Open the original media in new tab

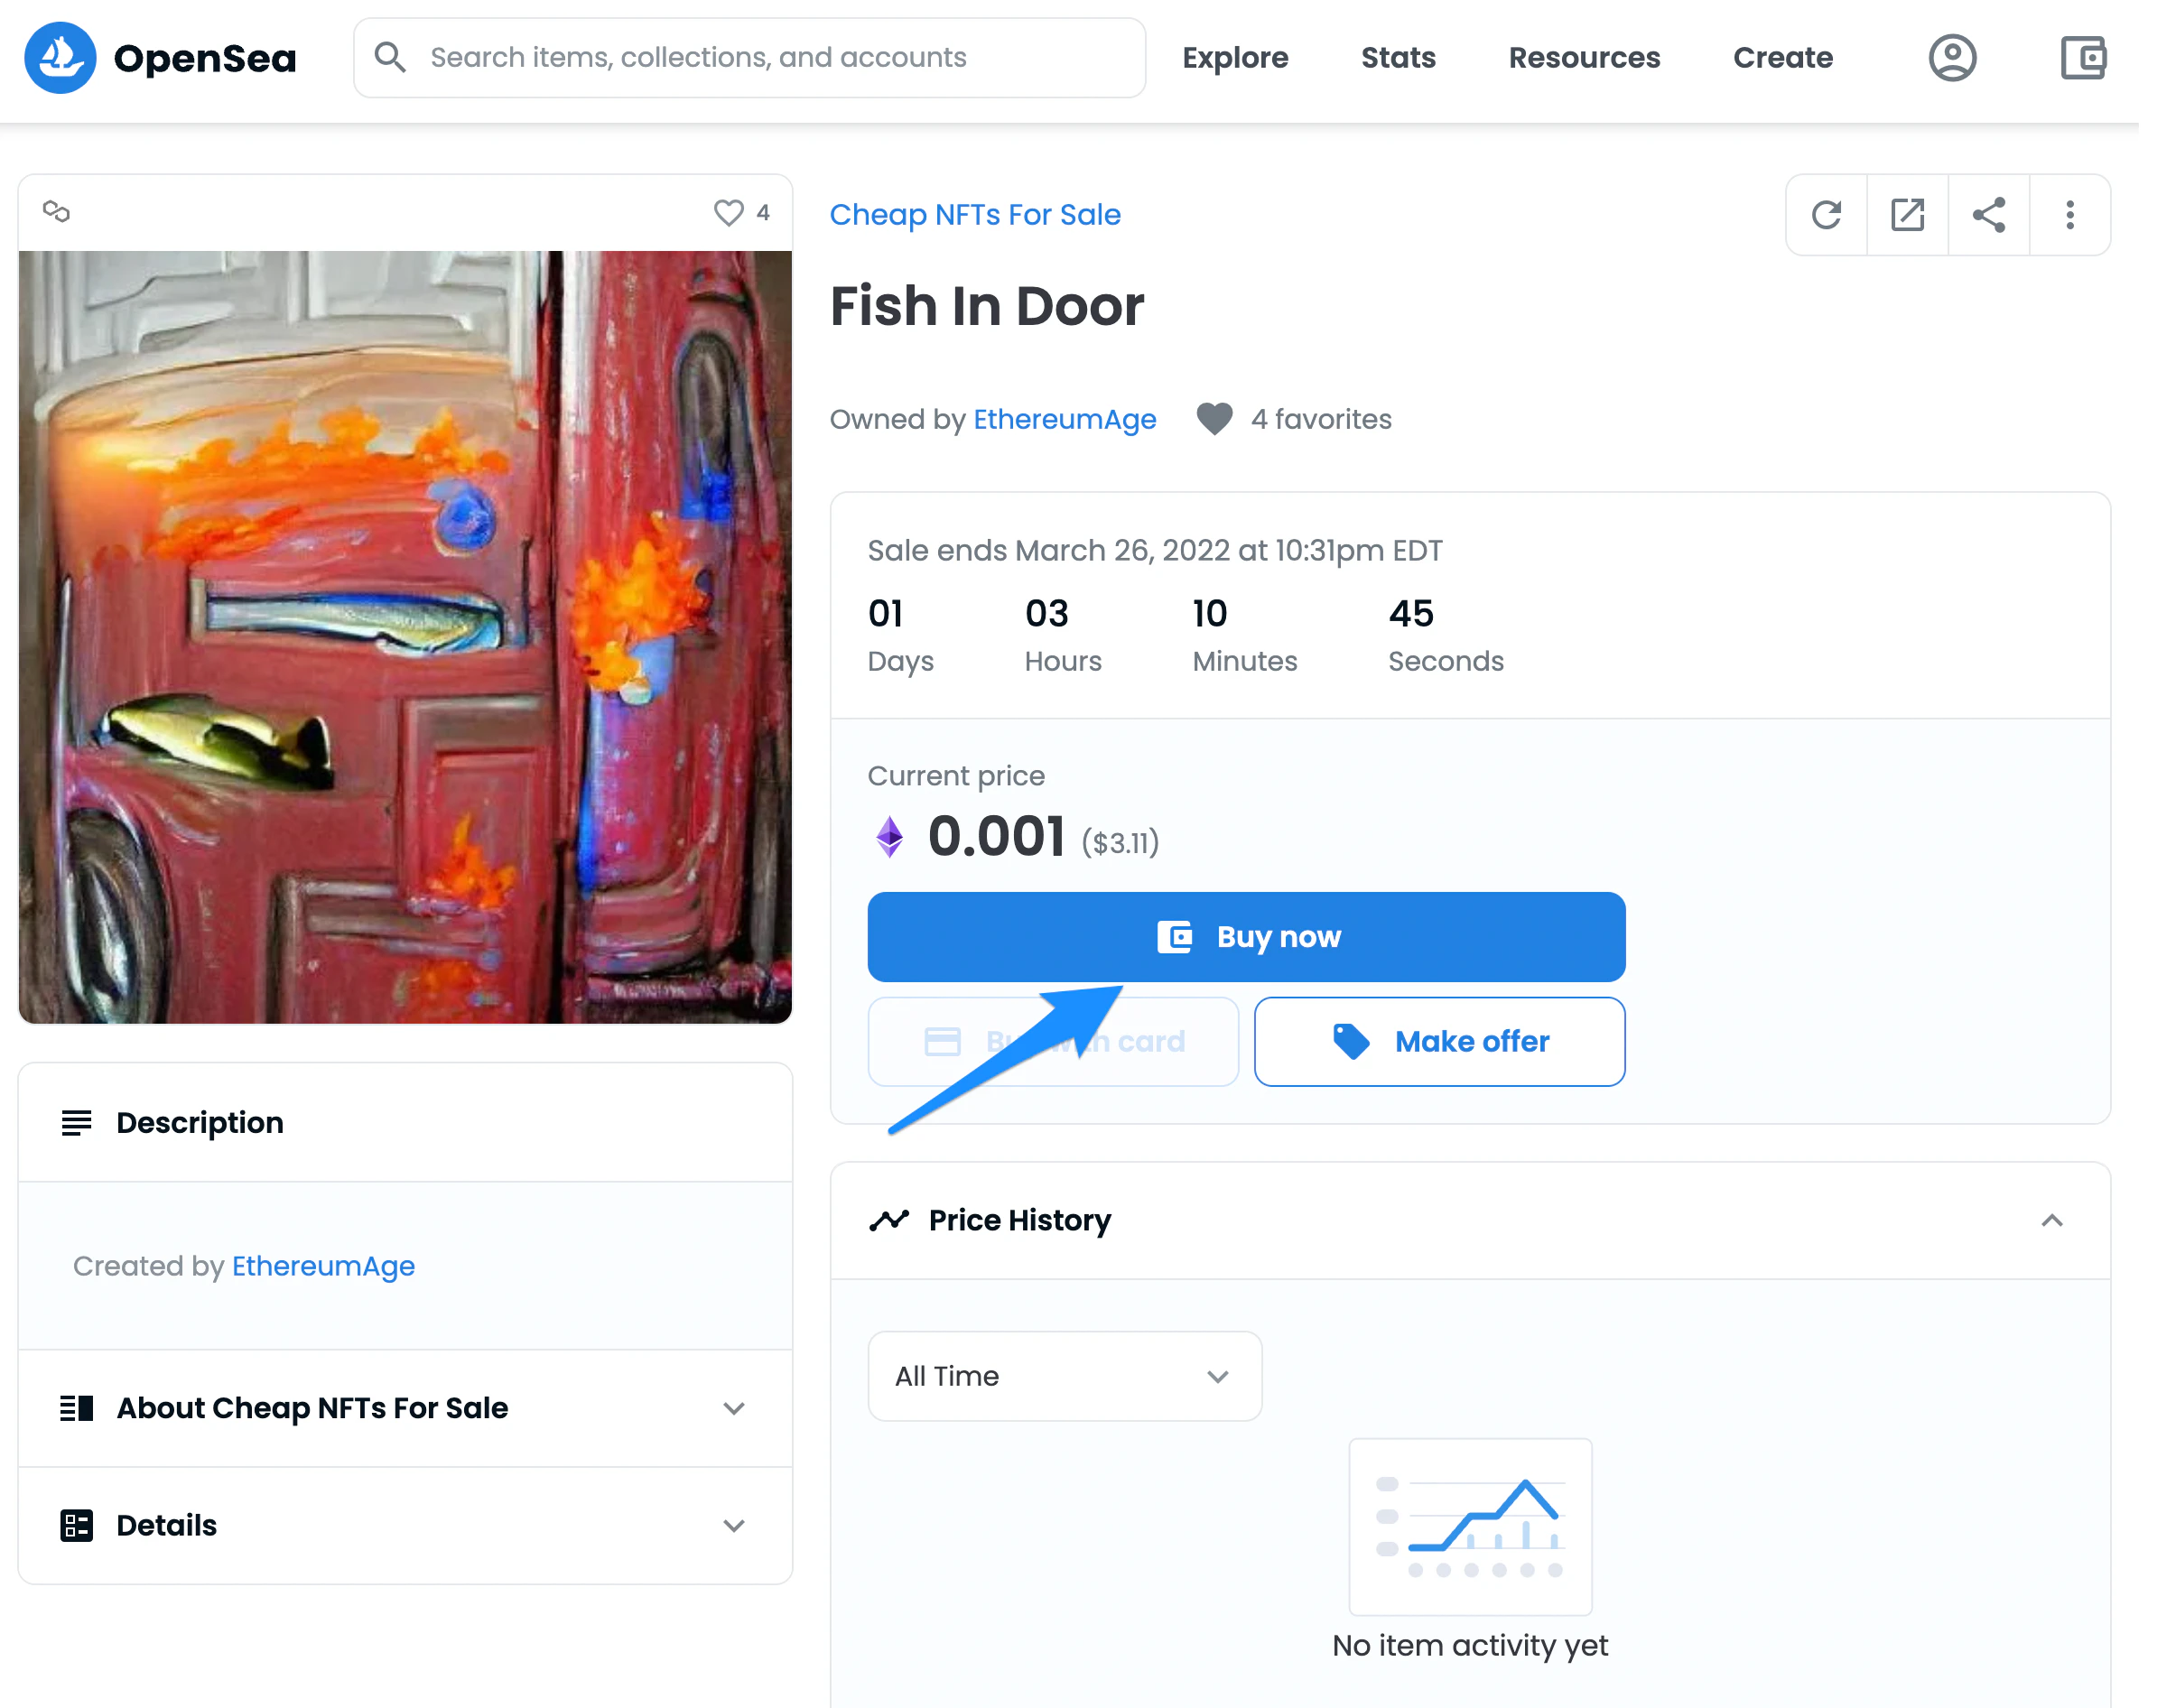point(1907,214)
